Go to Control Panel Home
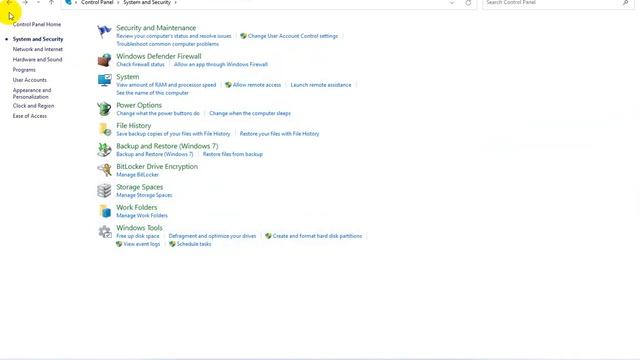The width and height of the screenshot is (640, 360). pyautogui.click(x=37, y=24)
